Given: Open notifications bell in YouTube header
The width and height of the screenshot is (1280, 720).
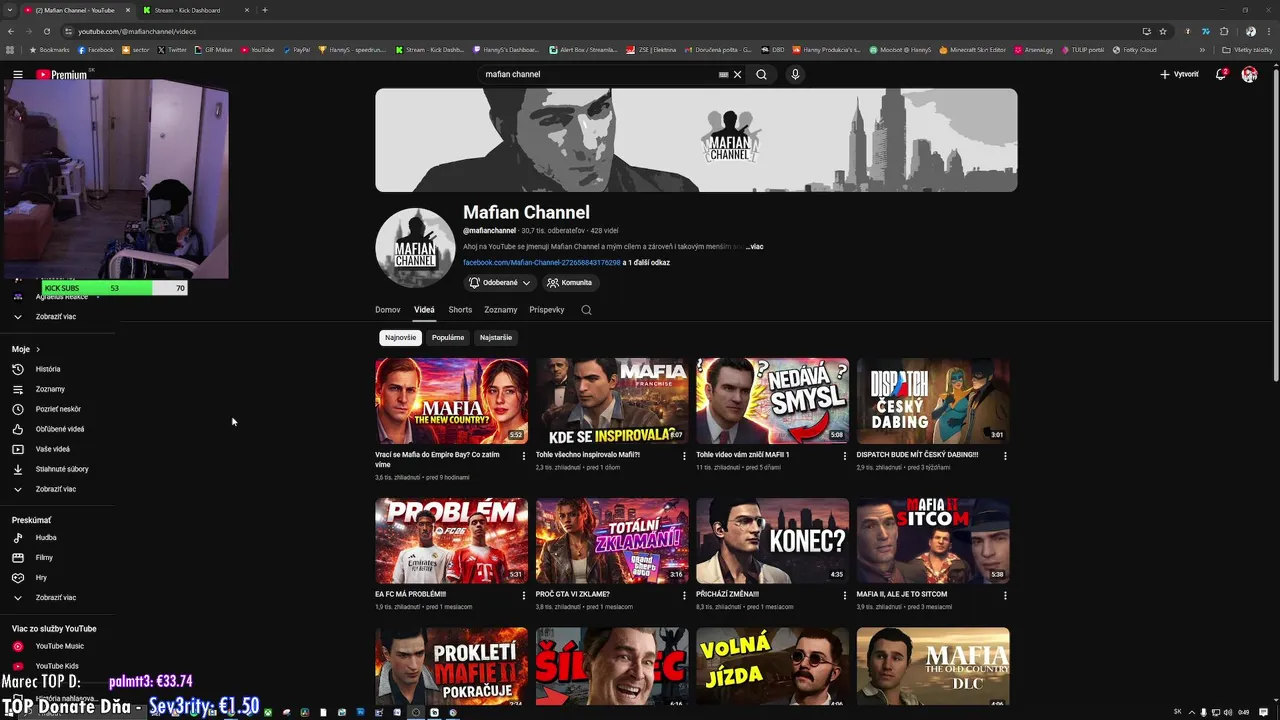Looking at the screenshot, I should click(x=1220, y=74).
